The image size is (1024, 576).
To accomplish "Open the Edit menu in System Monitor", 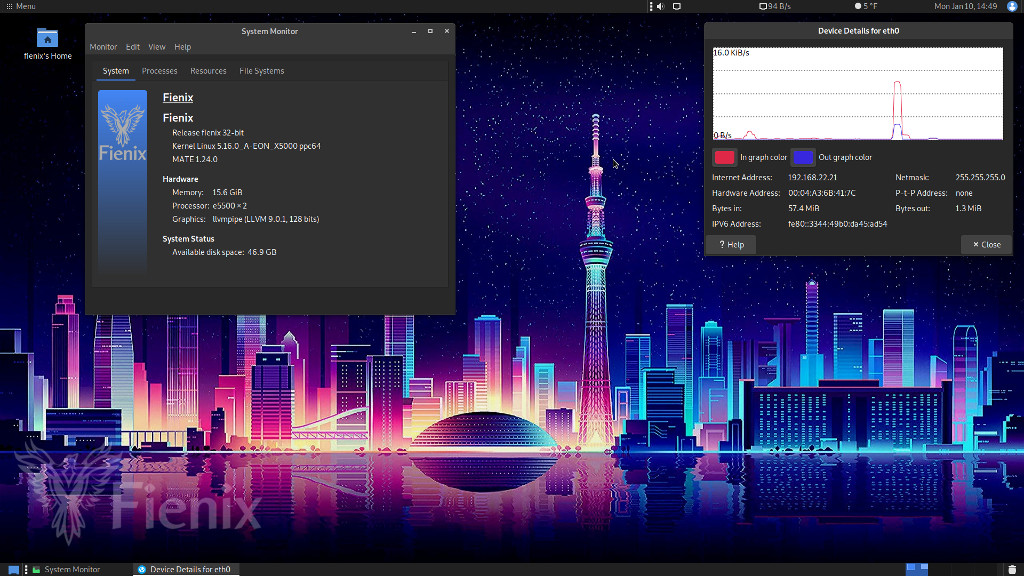I will coord(133,47).
